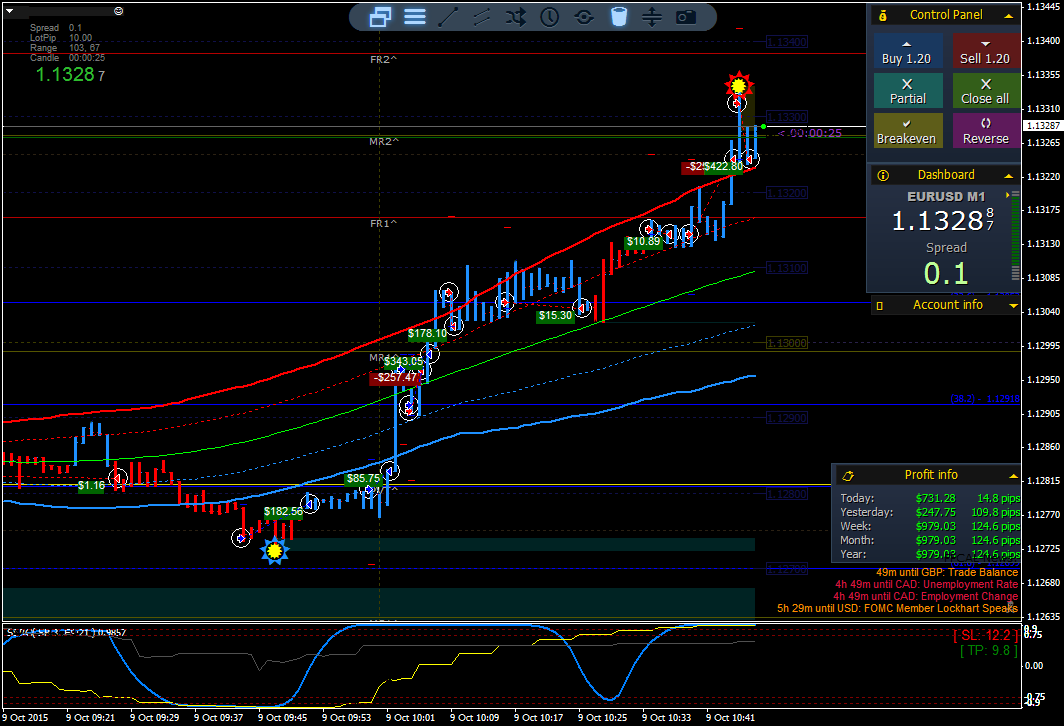Image resolution: width=1064 pixels, height=726 pixels.
Task: Click the $422.80 profit label
Action: click(723, 167)
